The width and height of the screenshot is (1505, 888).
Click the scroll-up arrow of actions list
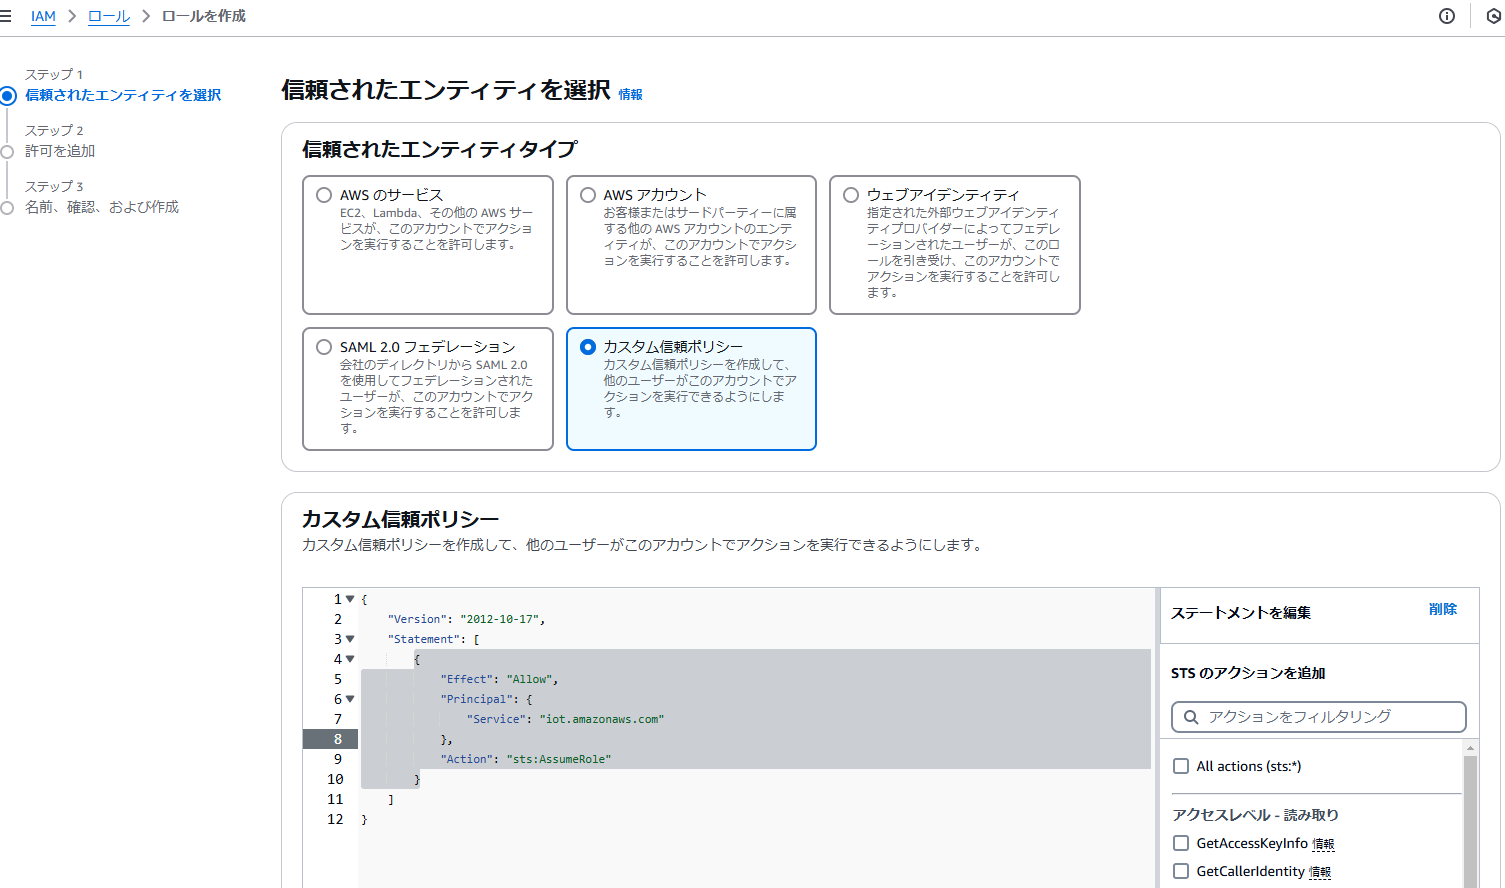1470,748
